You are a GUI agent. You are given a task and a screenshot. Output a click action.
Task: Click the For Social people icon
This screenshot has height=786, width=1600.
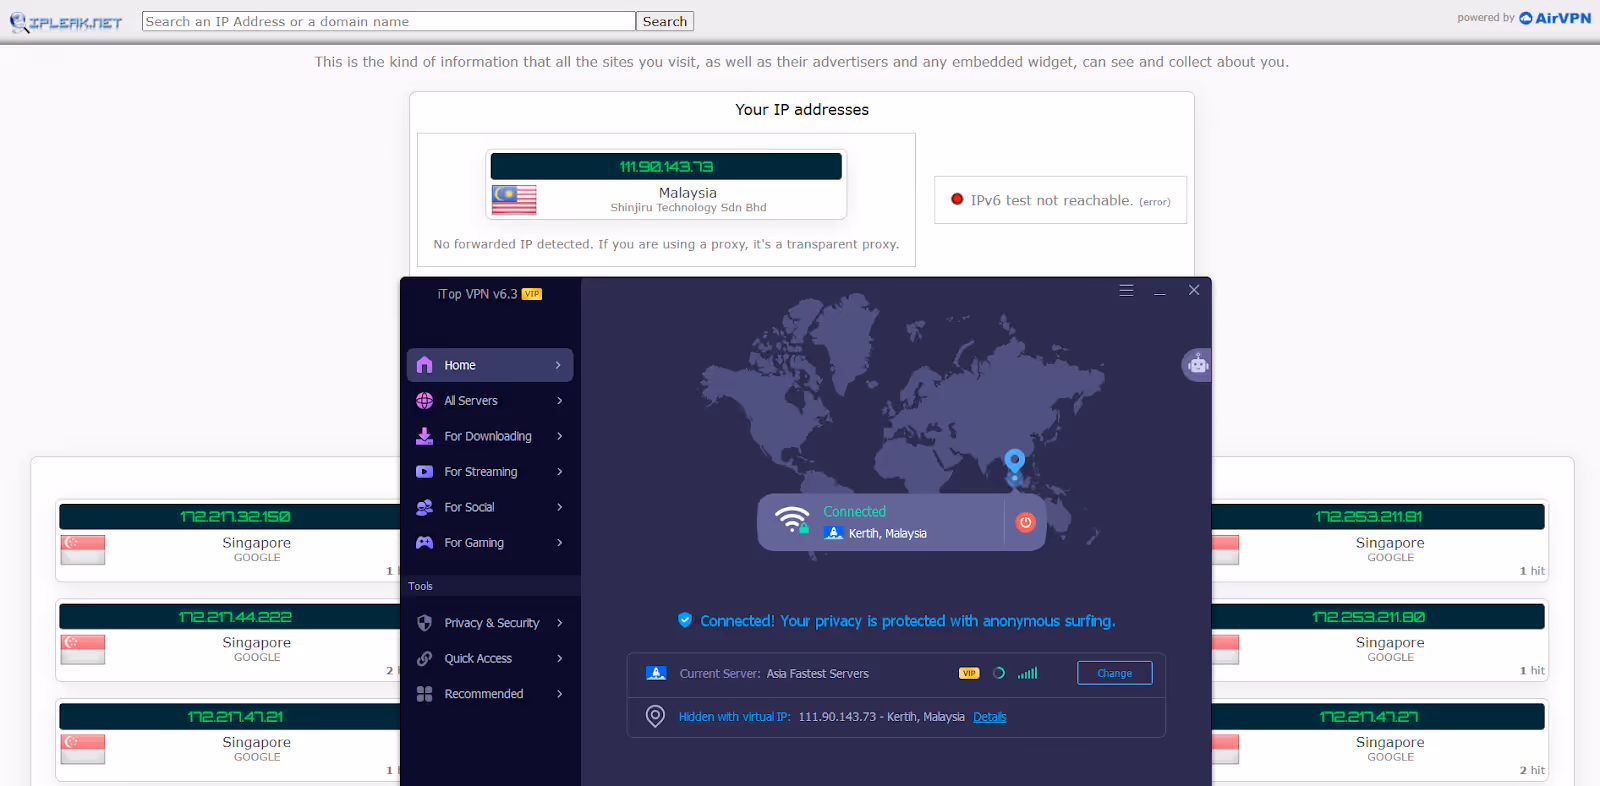pyautogui.click(x=424, y=507)
